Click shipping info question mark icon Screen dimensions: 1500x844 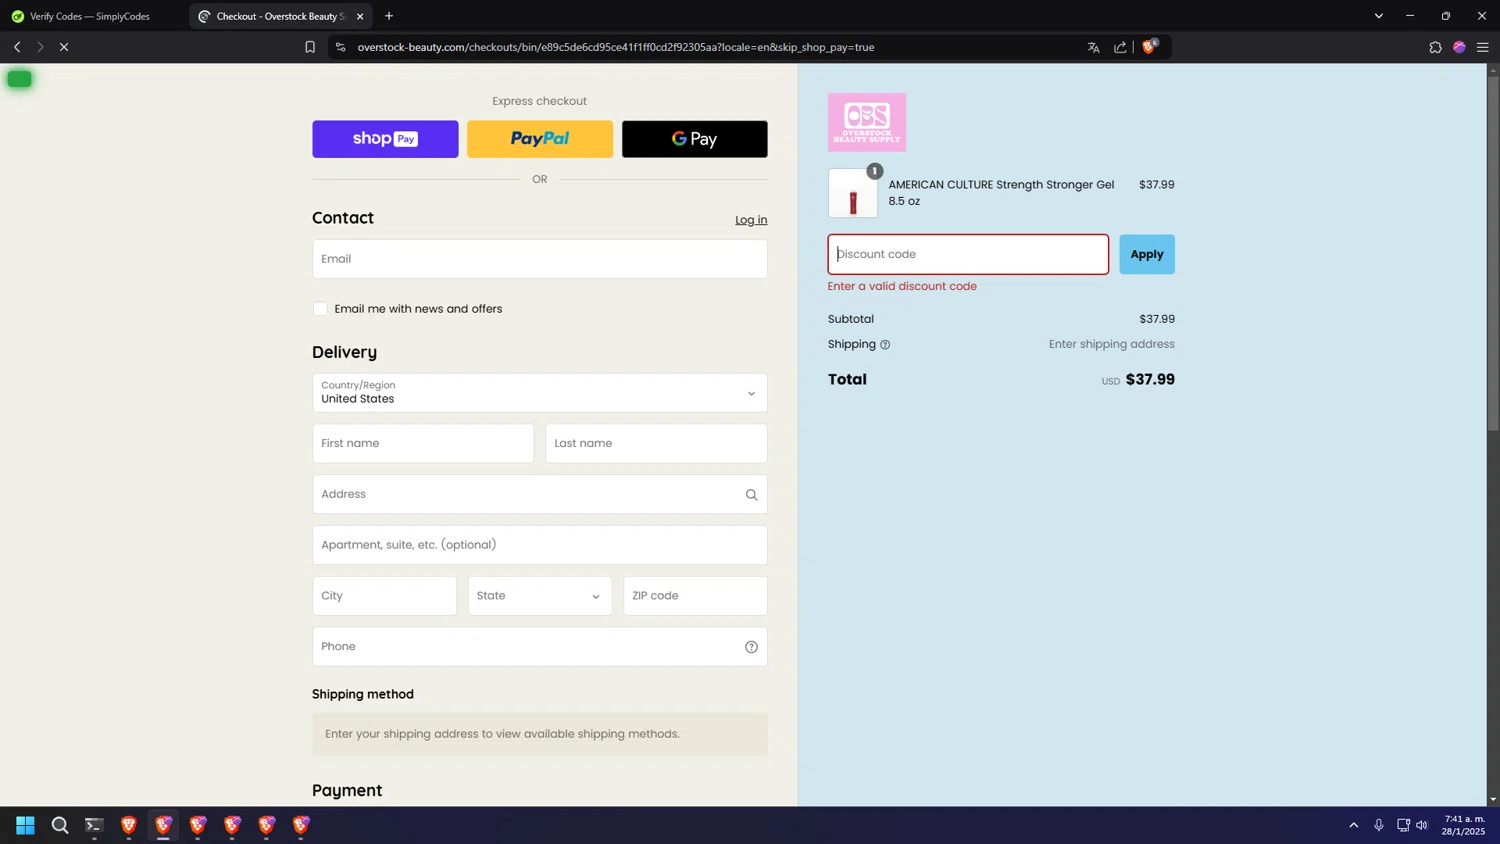point(885,345)
